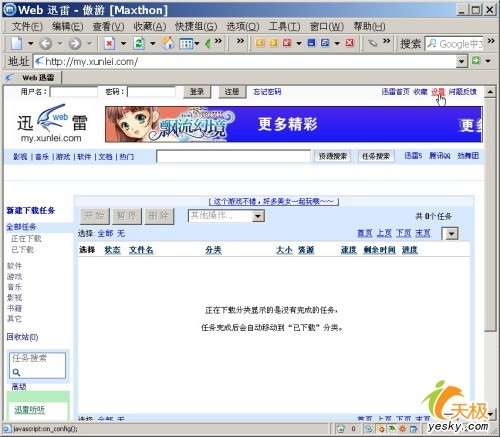This screenshot has width=500, height=437.
Task: Click the orange gear status bar icon
Action: (x=402, y=429)
